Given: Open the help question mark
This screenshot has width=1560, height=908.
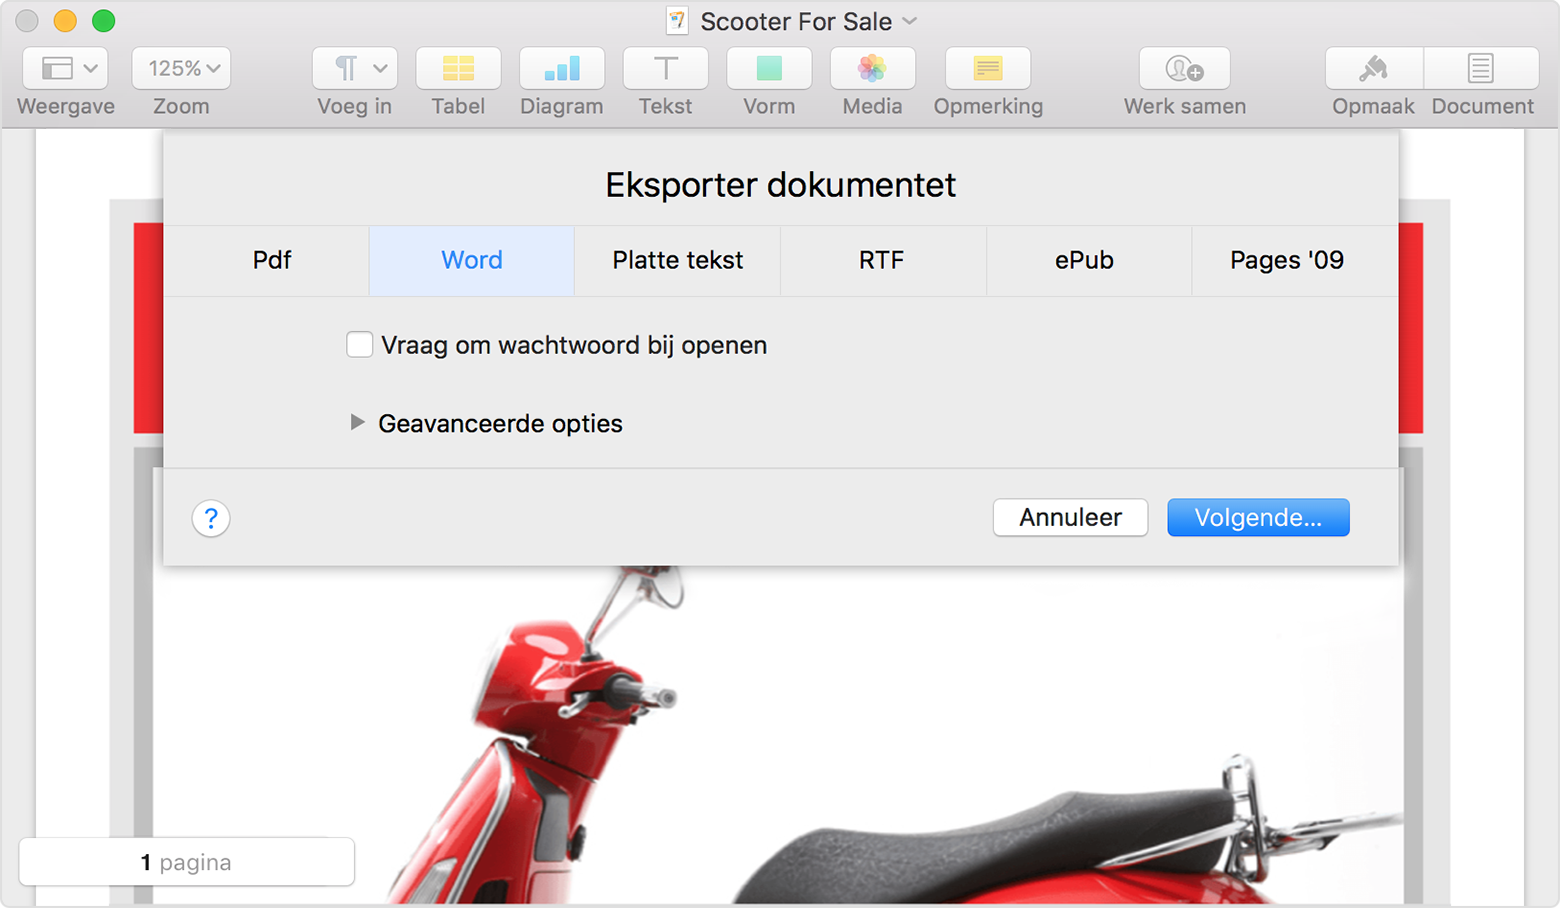Looking at the screenshot, I should pyautogui.click(x=210, y=518).
